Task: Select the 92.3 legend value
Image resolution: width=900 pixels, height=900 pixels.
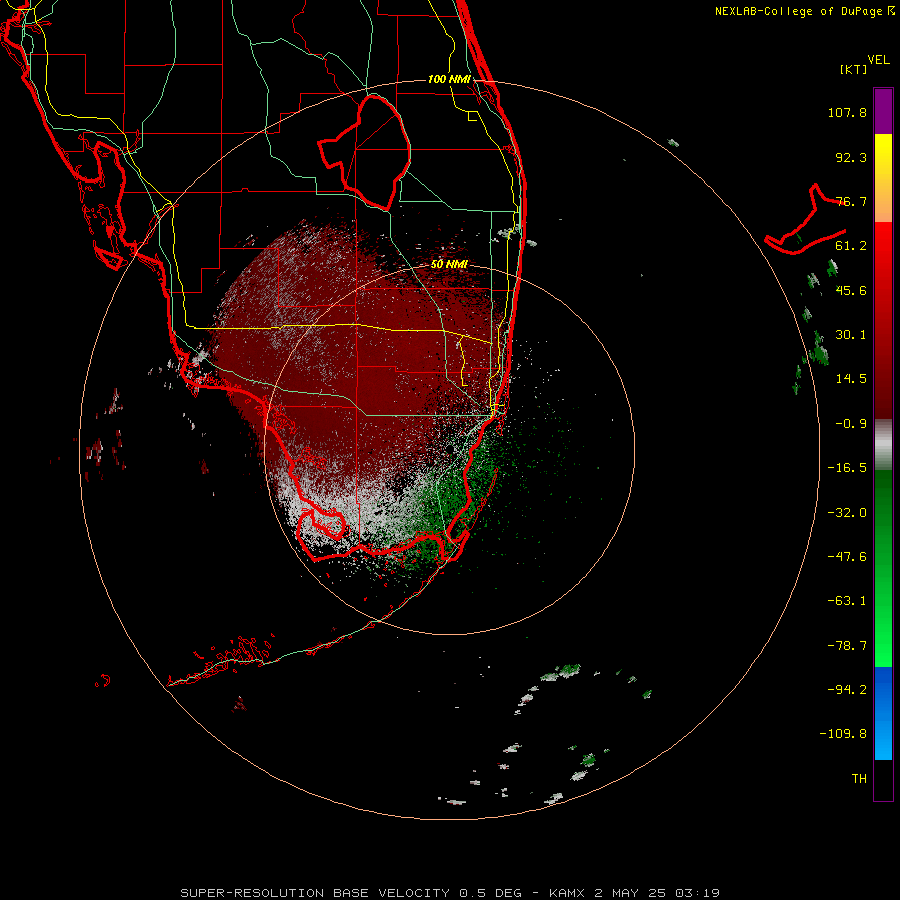Action: 851,157
